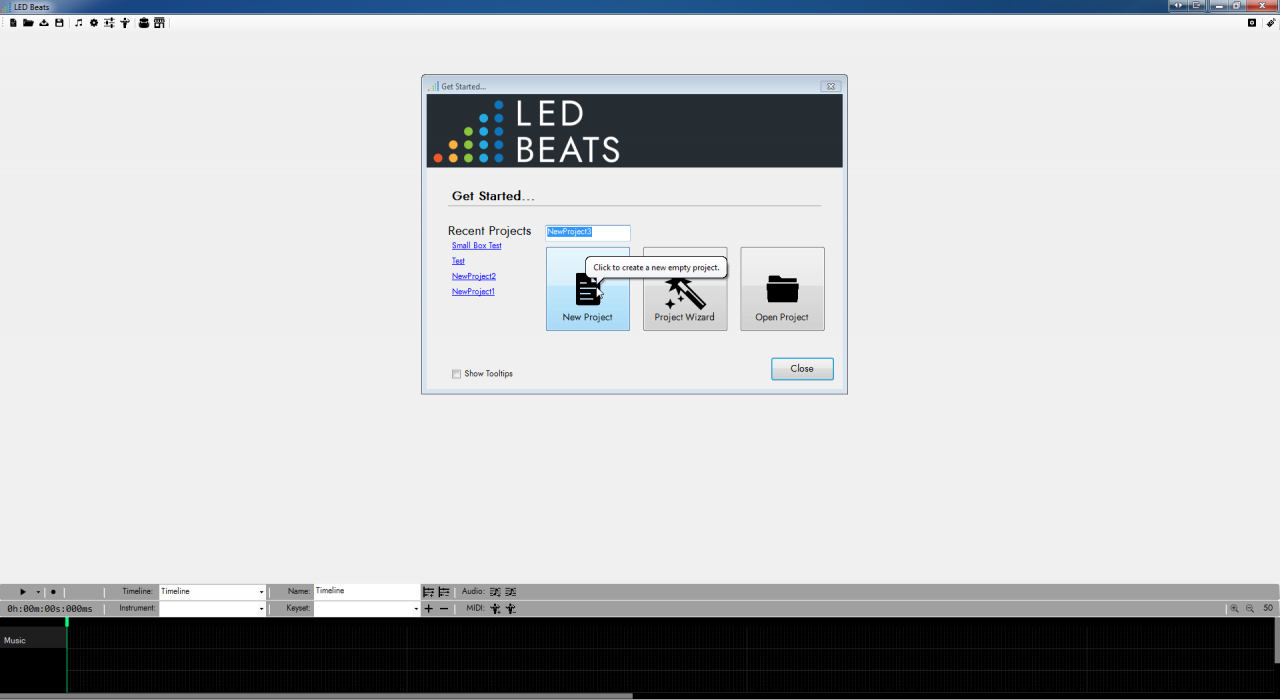This screenshot has height=700, width=1280.
Task: Open recent project NewProject1
Action: tap(473, 292)
